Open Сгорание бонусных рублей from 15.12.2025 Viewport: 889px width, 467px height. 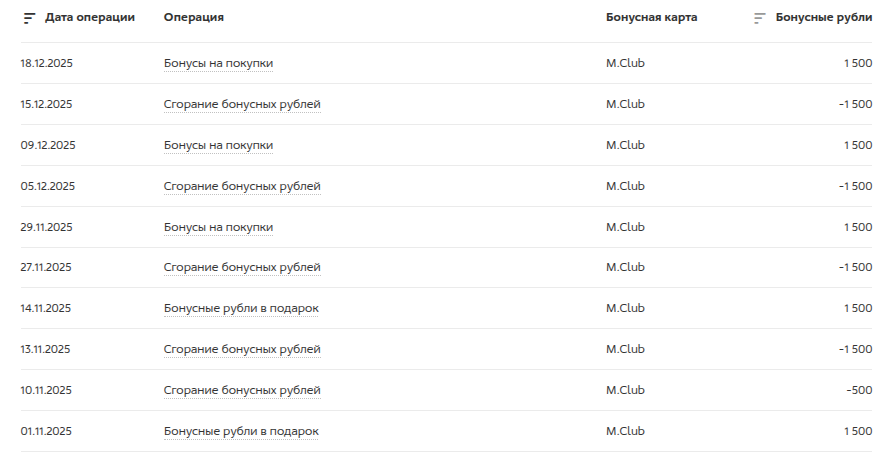(x=242, y=104)
